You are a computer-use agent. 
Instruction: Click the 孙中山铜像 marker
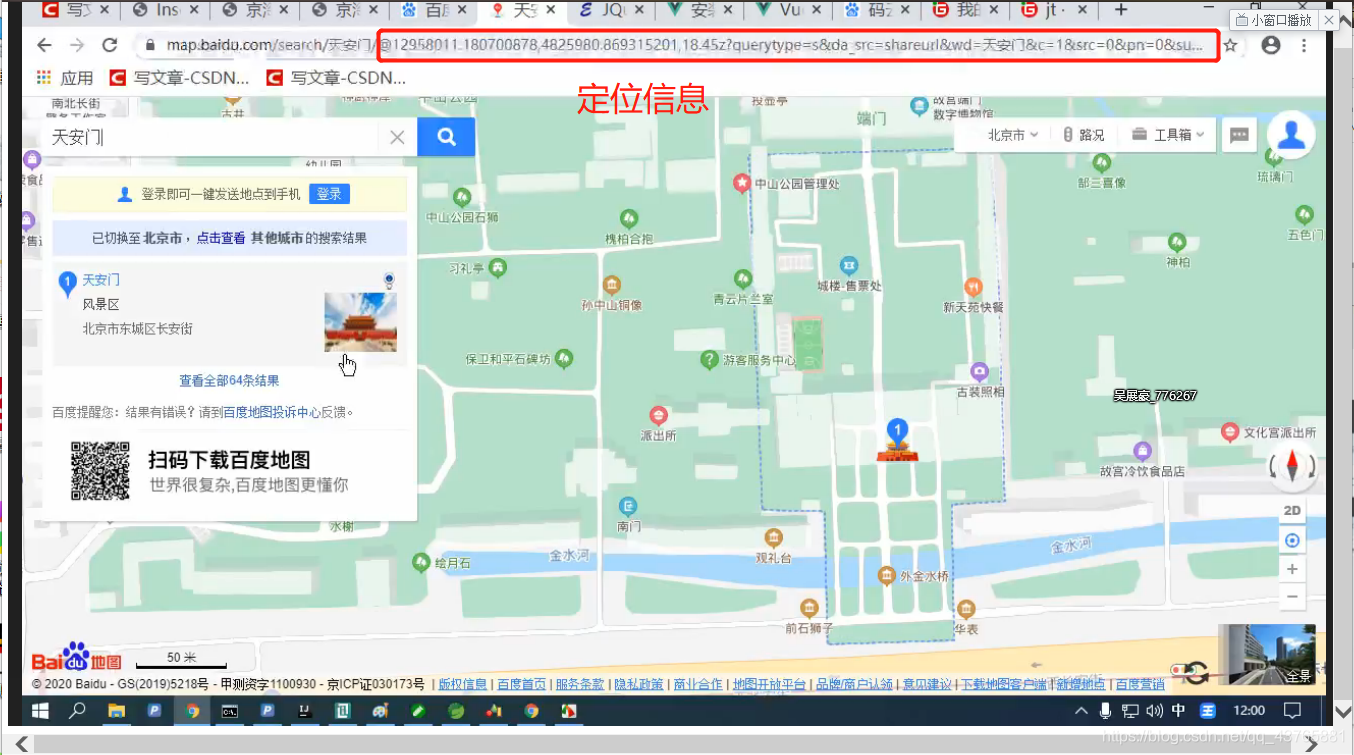pyautogui.click(x=612, y=285)
